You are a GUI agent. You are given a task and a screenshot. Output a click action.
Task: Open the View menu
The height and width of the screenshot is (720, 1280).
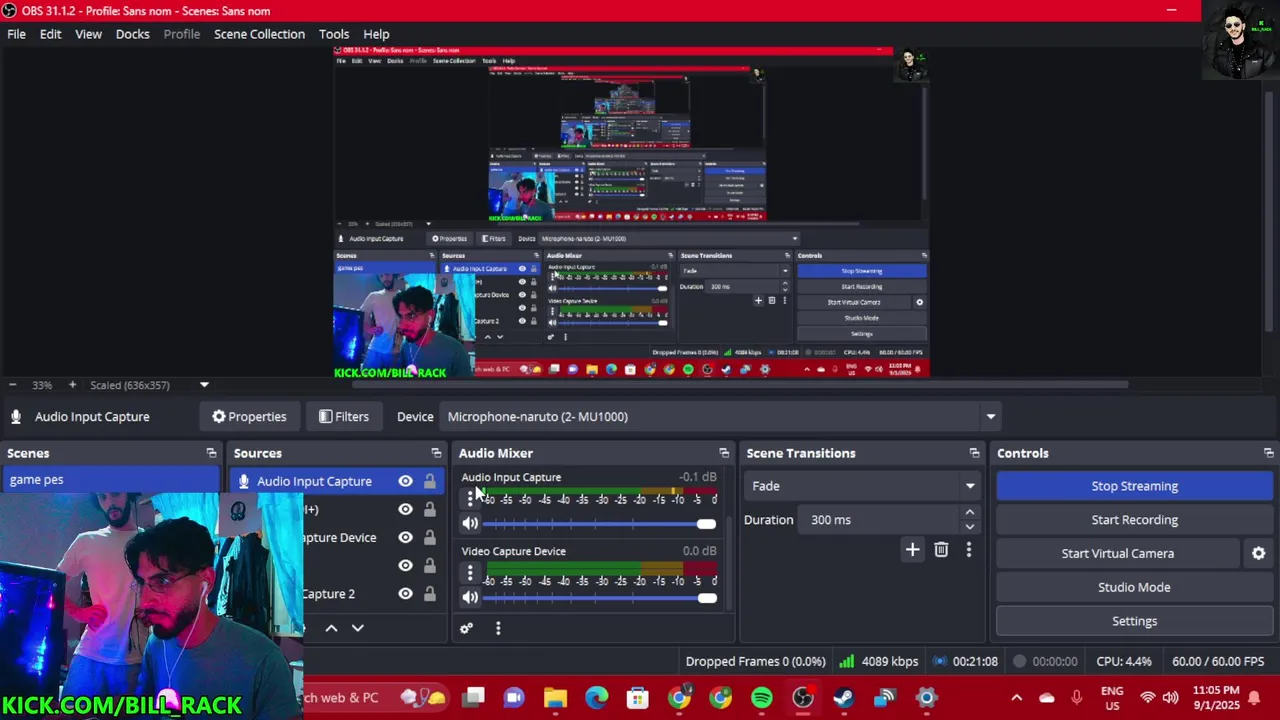[x=88, y=34]
